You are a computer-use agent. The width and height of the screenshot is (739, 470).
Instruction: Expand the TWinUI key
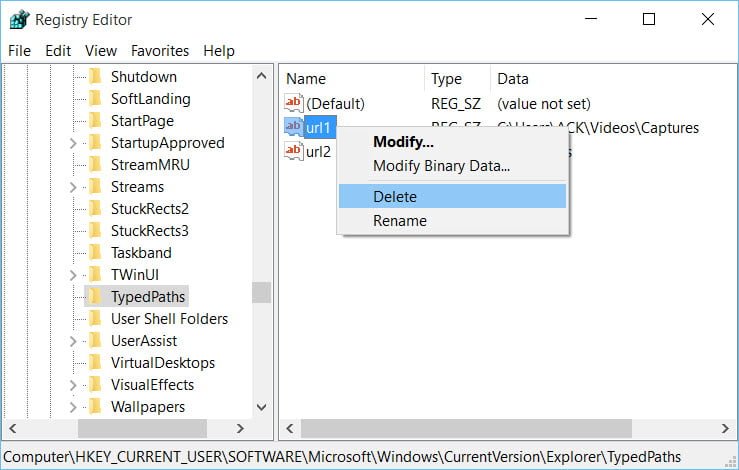(x=73, y=275)
